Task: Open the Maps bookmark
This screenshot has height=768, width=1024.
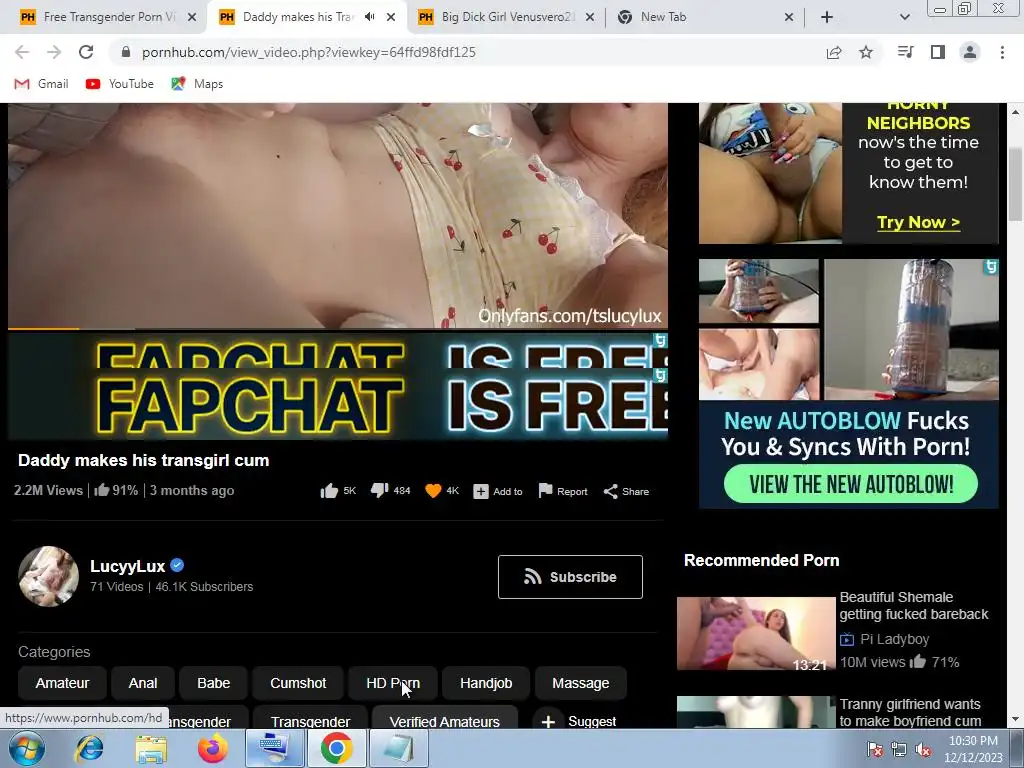Action: [197, 84]
